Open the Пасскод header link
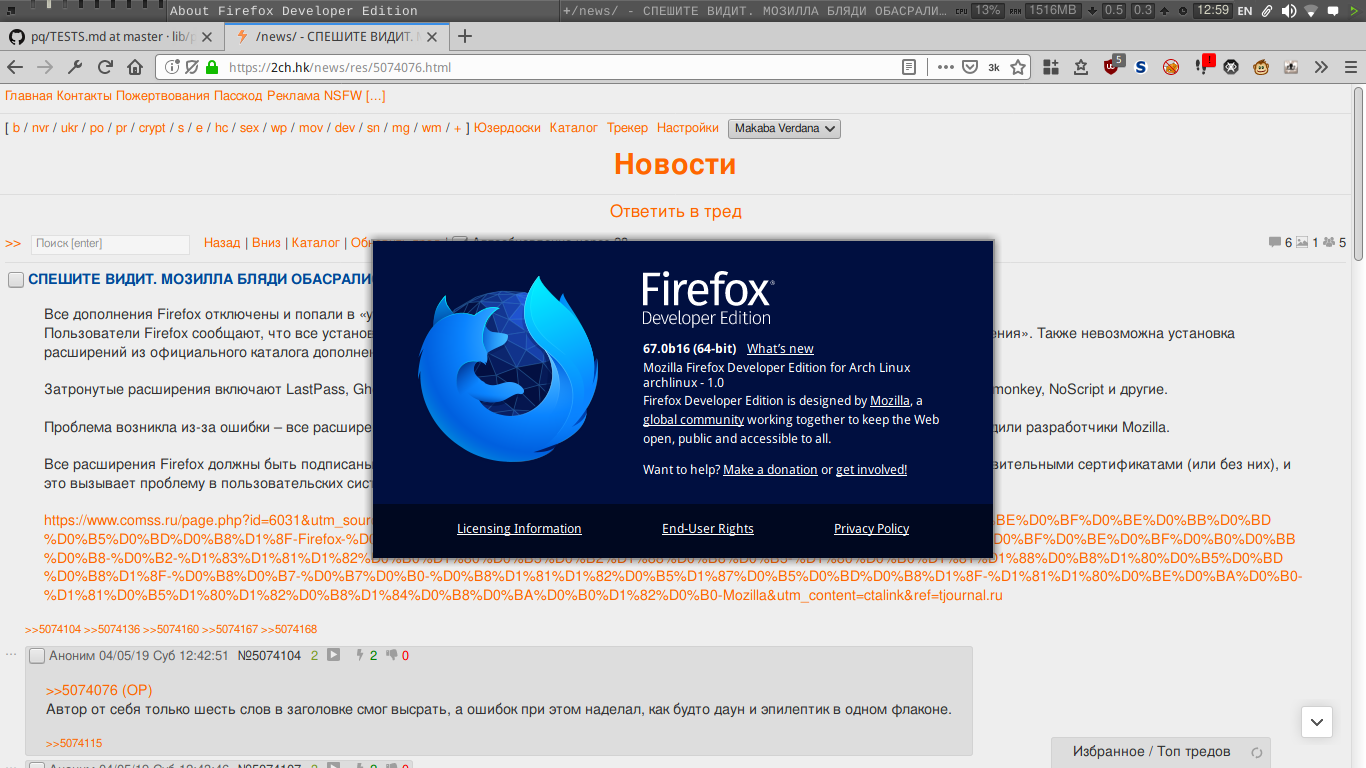This screenshot has height=768, width=1366. (x=238, y=96)
